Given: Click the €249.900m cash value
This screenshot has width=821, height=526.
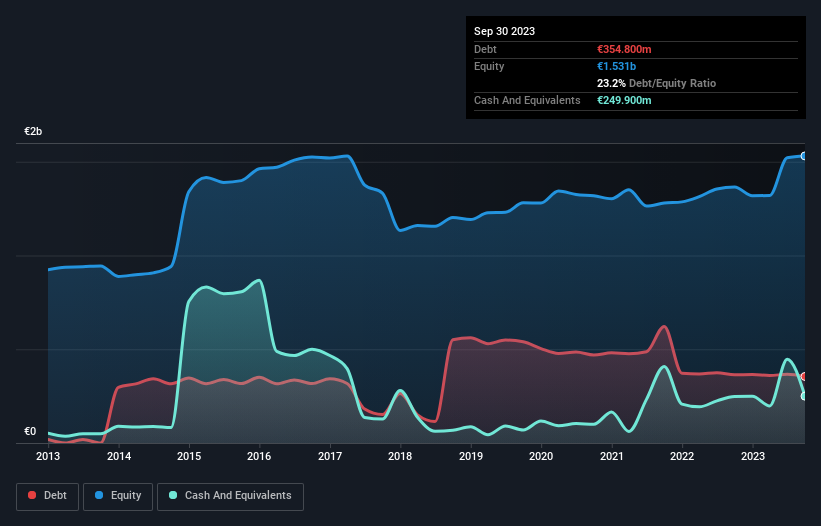Looking at the screenshot, I should 624,100.
